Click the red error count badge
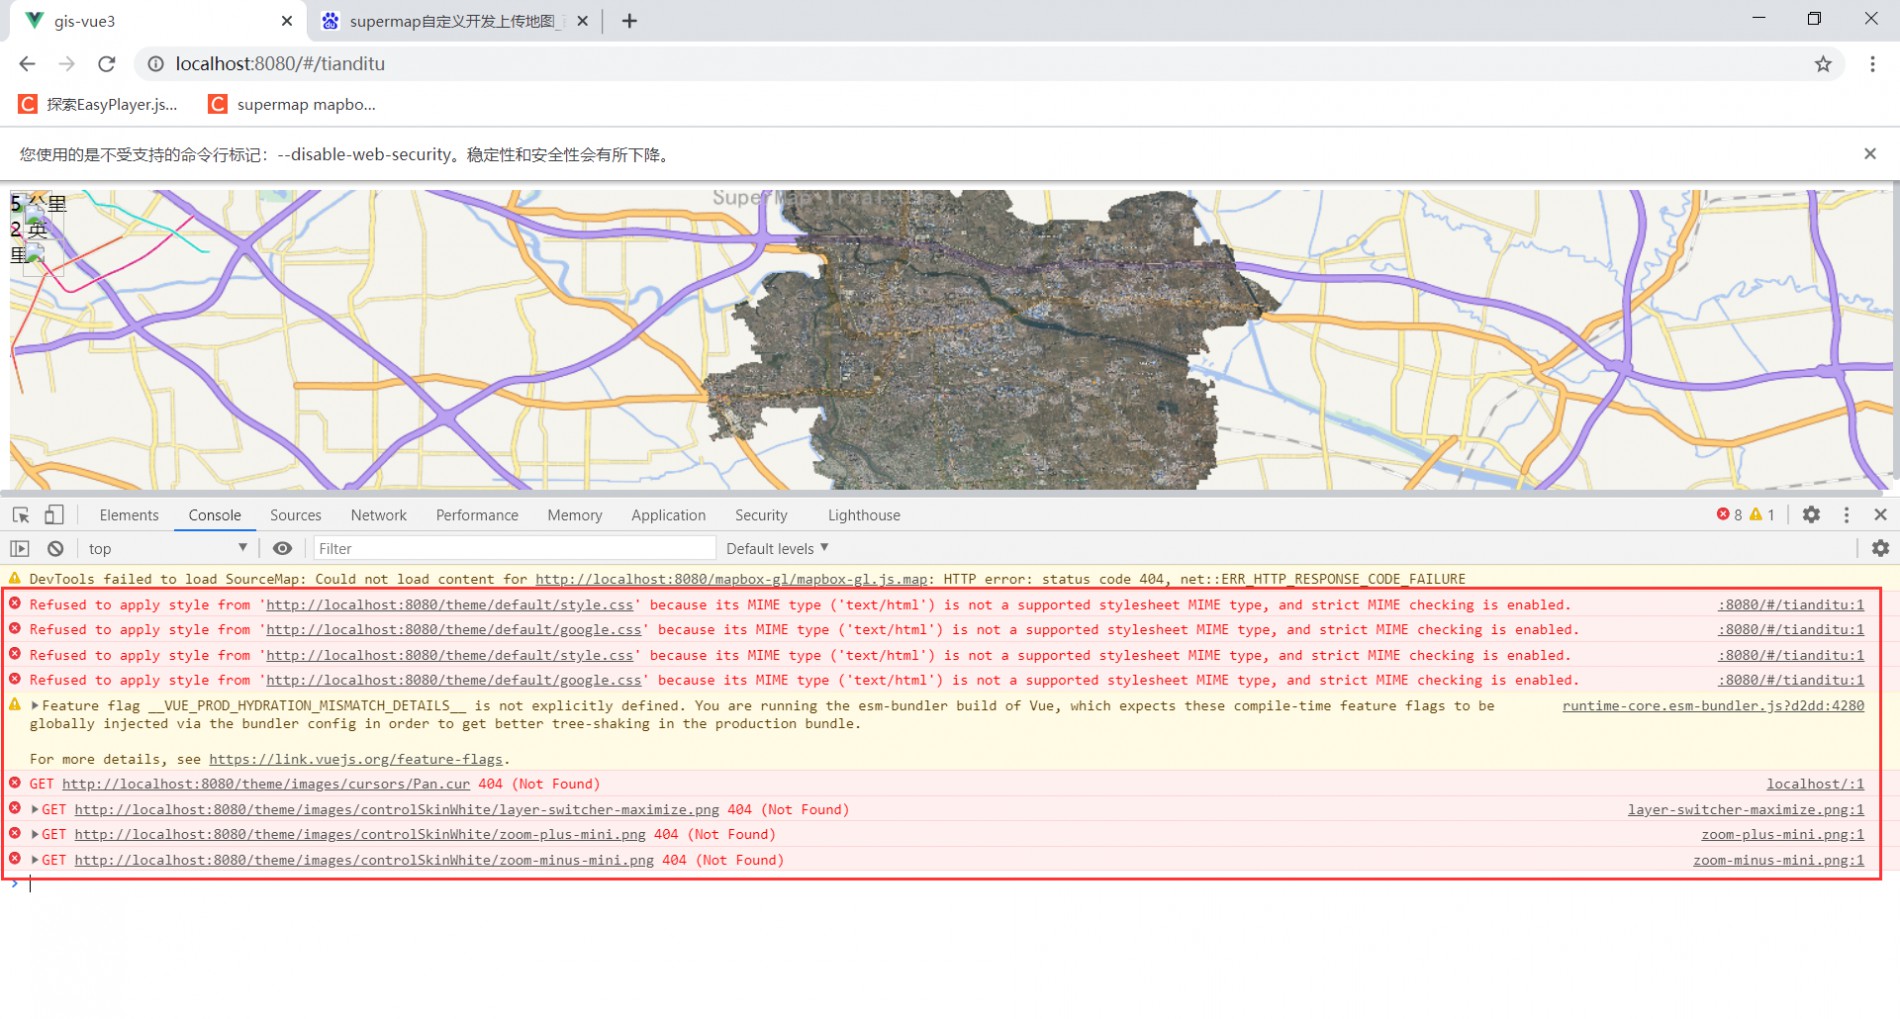 [1729, 515]
